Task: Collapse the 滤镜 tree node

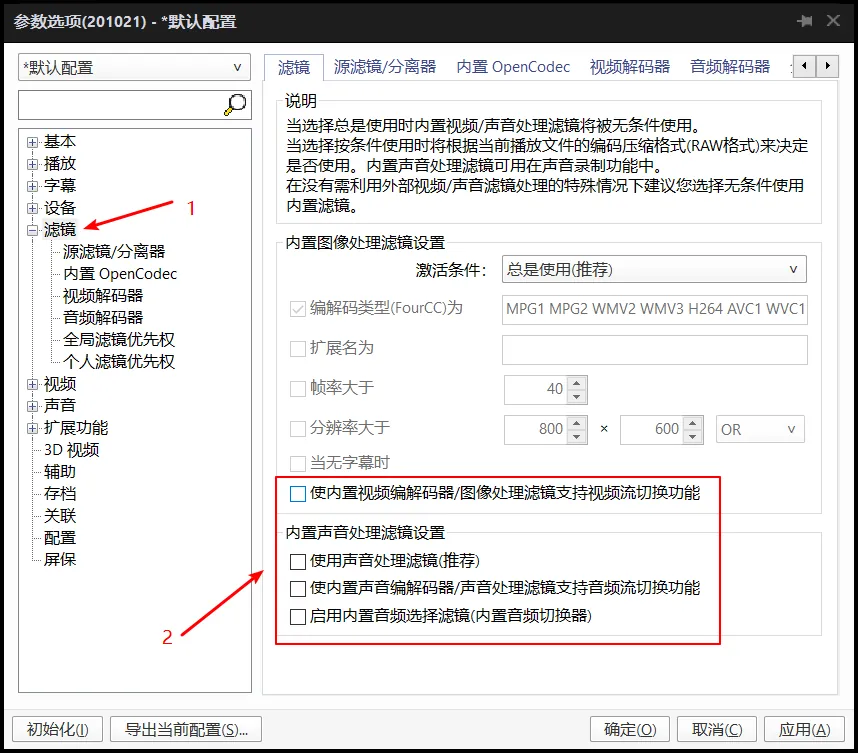Action: coord(33,229)
